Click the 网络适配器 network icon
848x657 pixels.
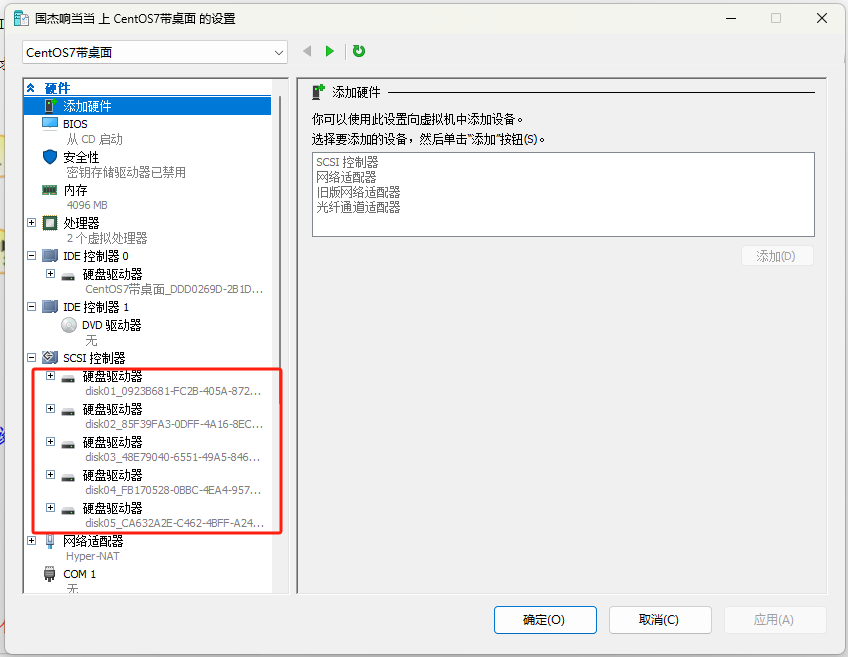(50, 541)
